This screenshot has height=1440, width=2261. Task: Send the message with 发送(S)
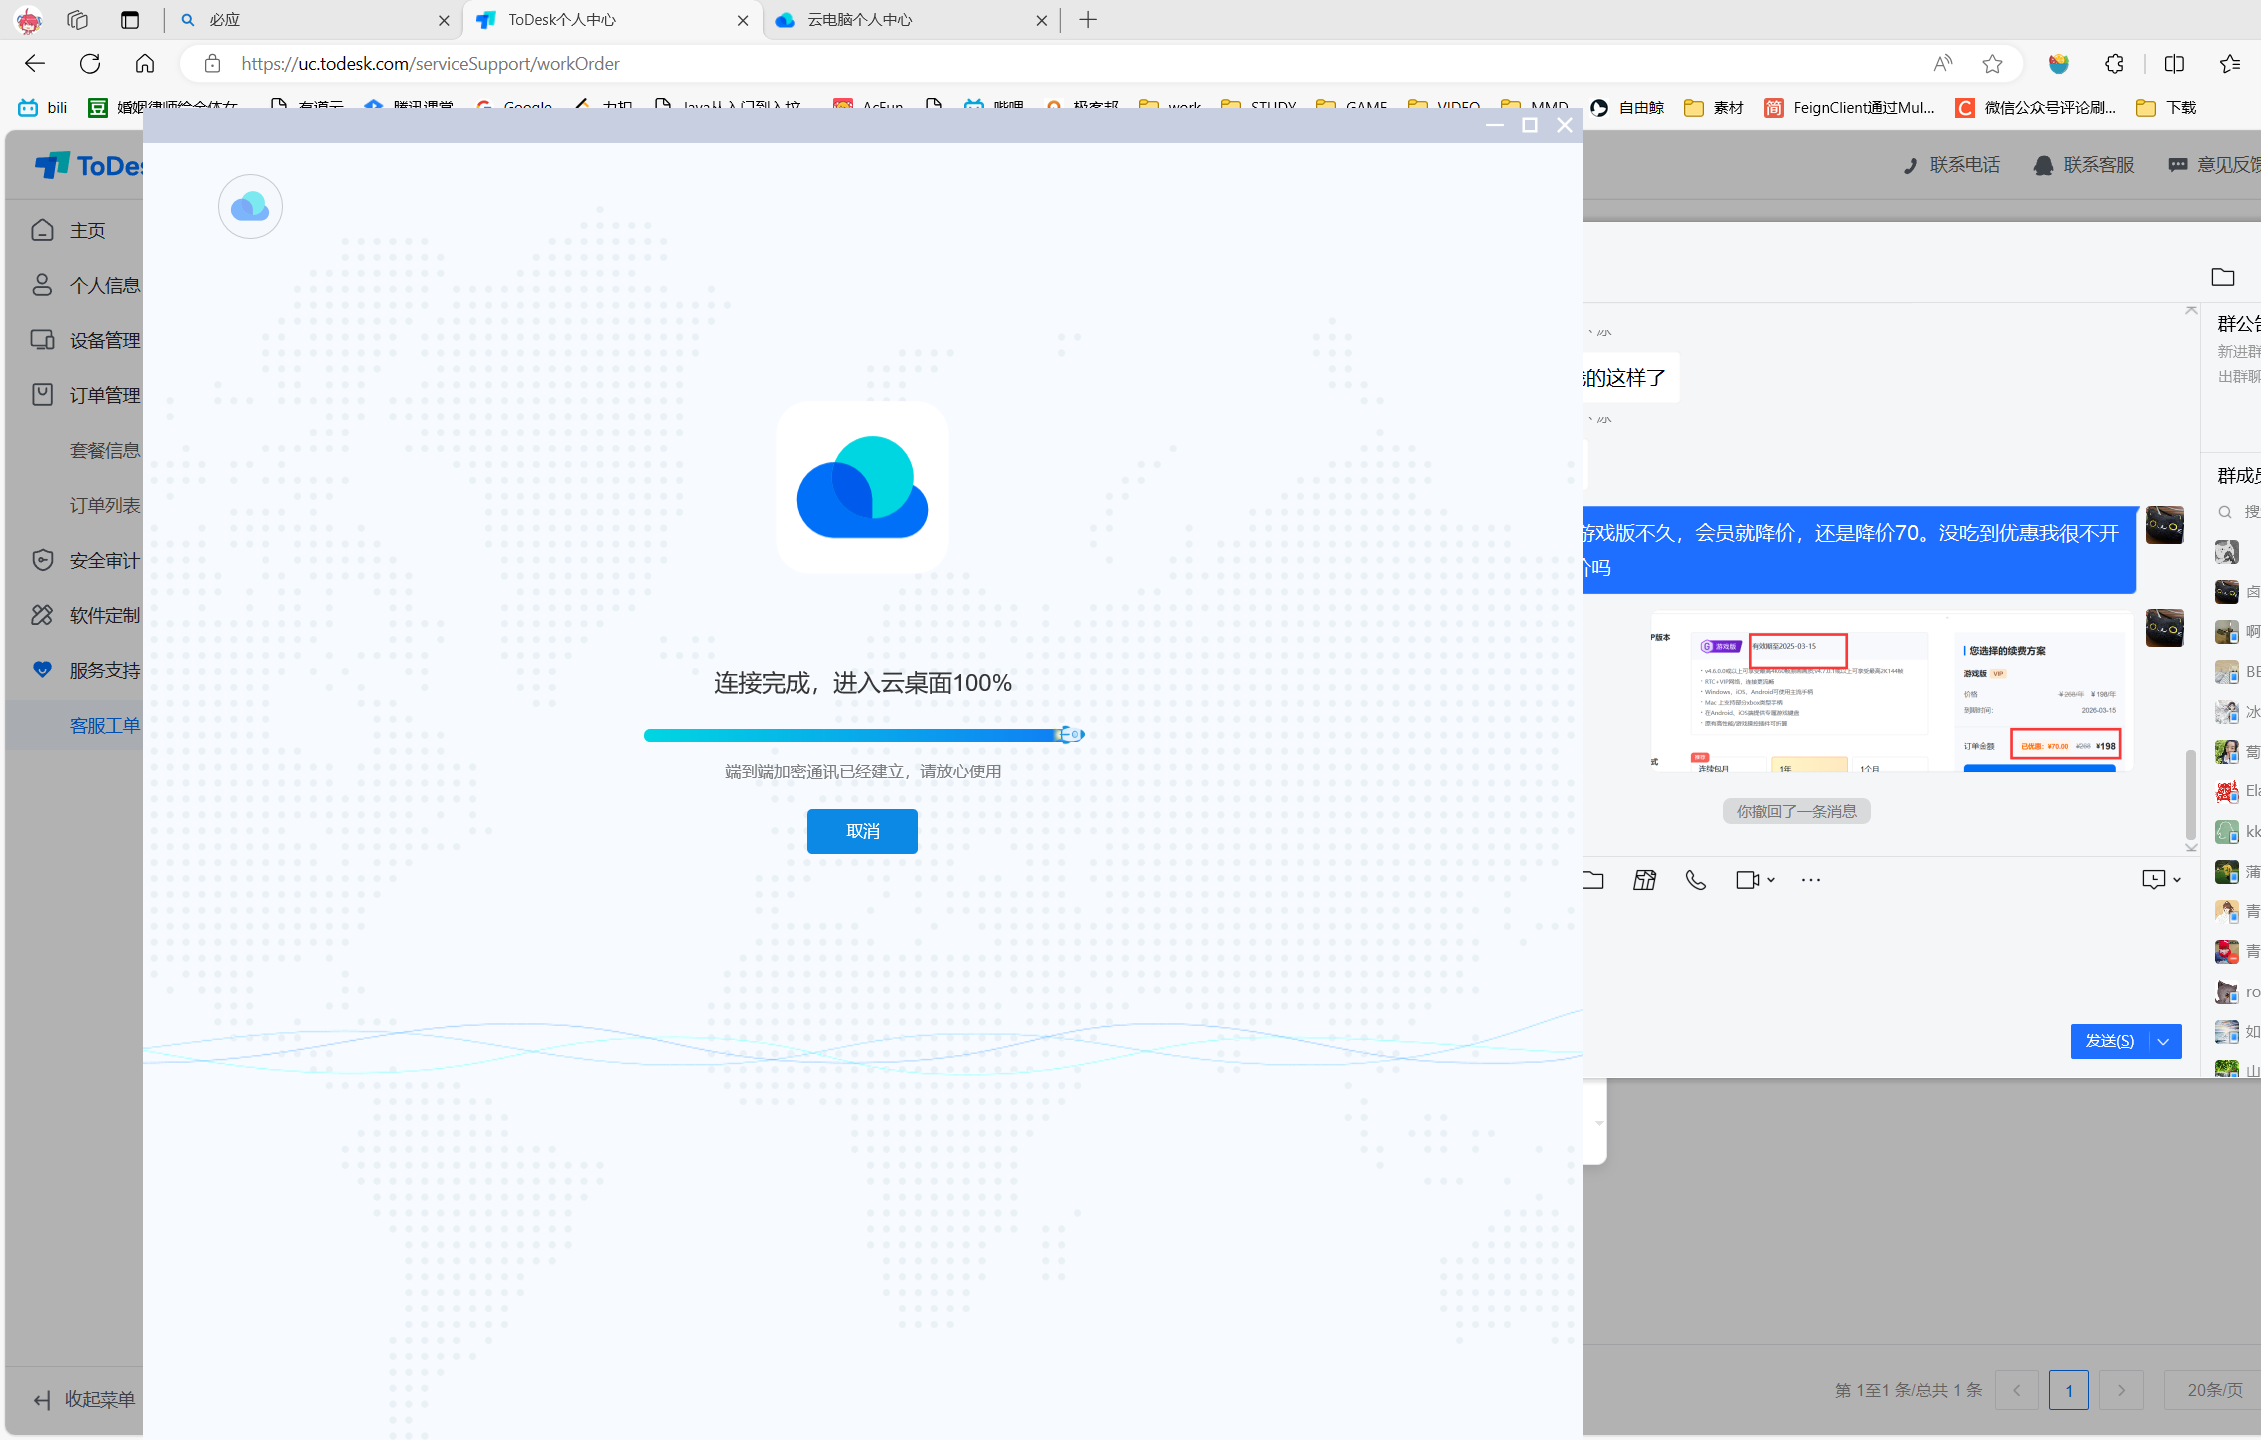[x=2110, y=1041]
